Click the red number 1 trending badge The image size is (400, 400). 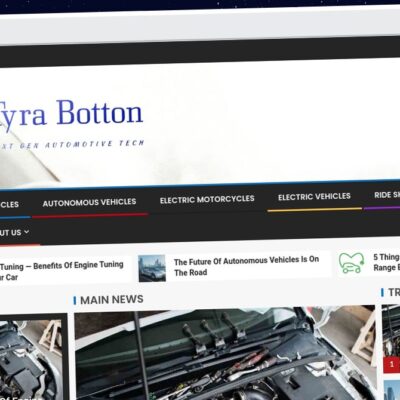392,364
